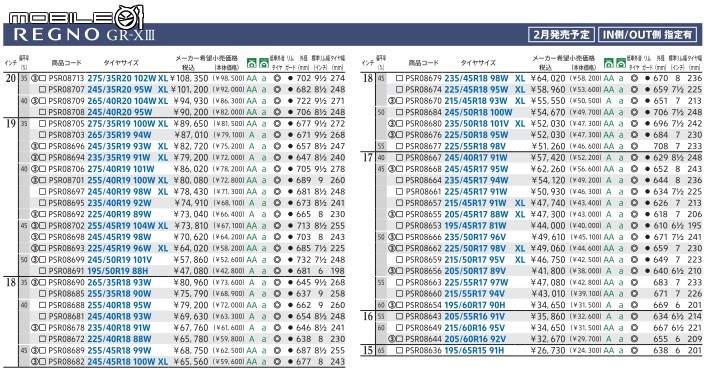This screenshot has height=370, width=704.
Task: Select tire size 225/45R19 96W XL
Action: click(x=128, y=248)
